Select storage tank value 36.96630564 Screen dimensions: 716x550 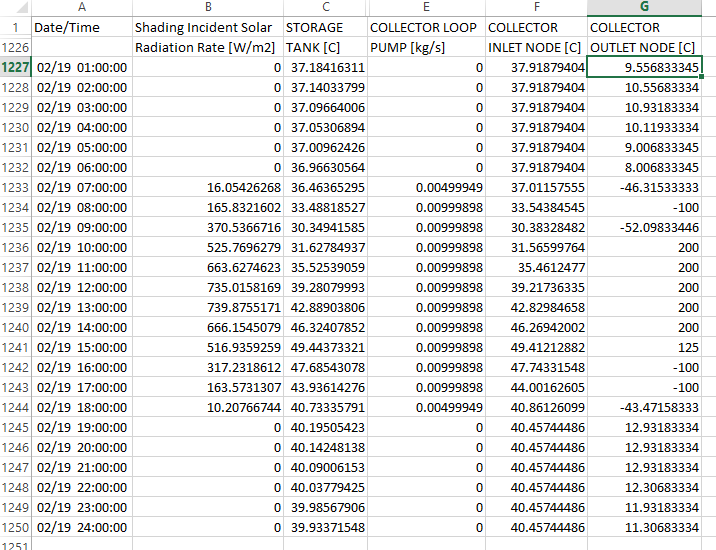coord(326,168)
